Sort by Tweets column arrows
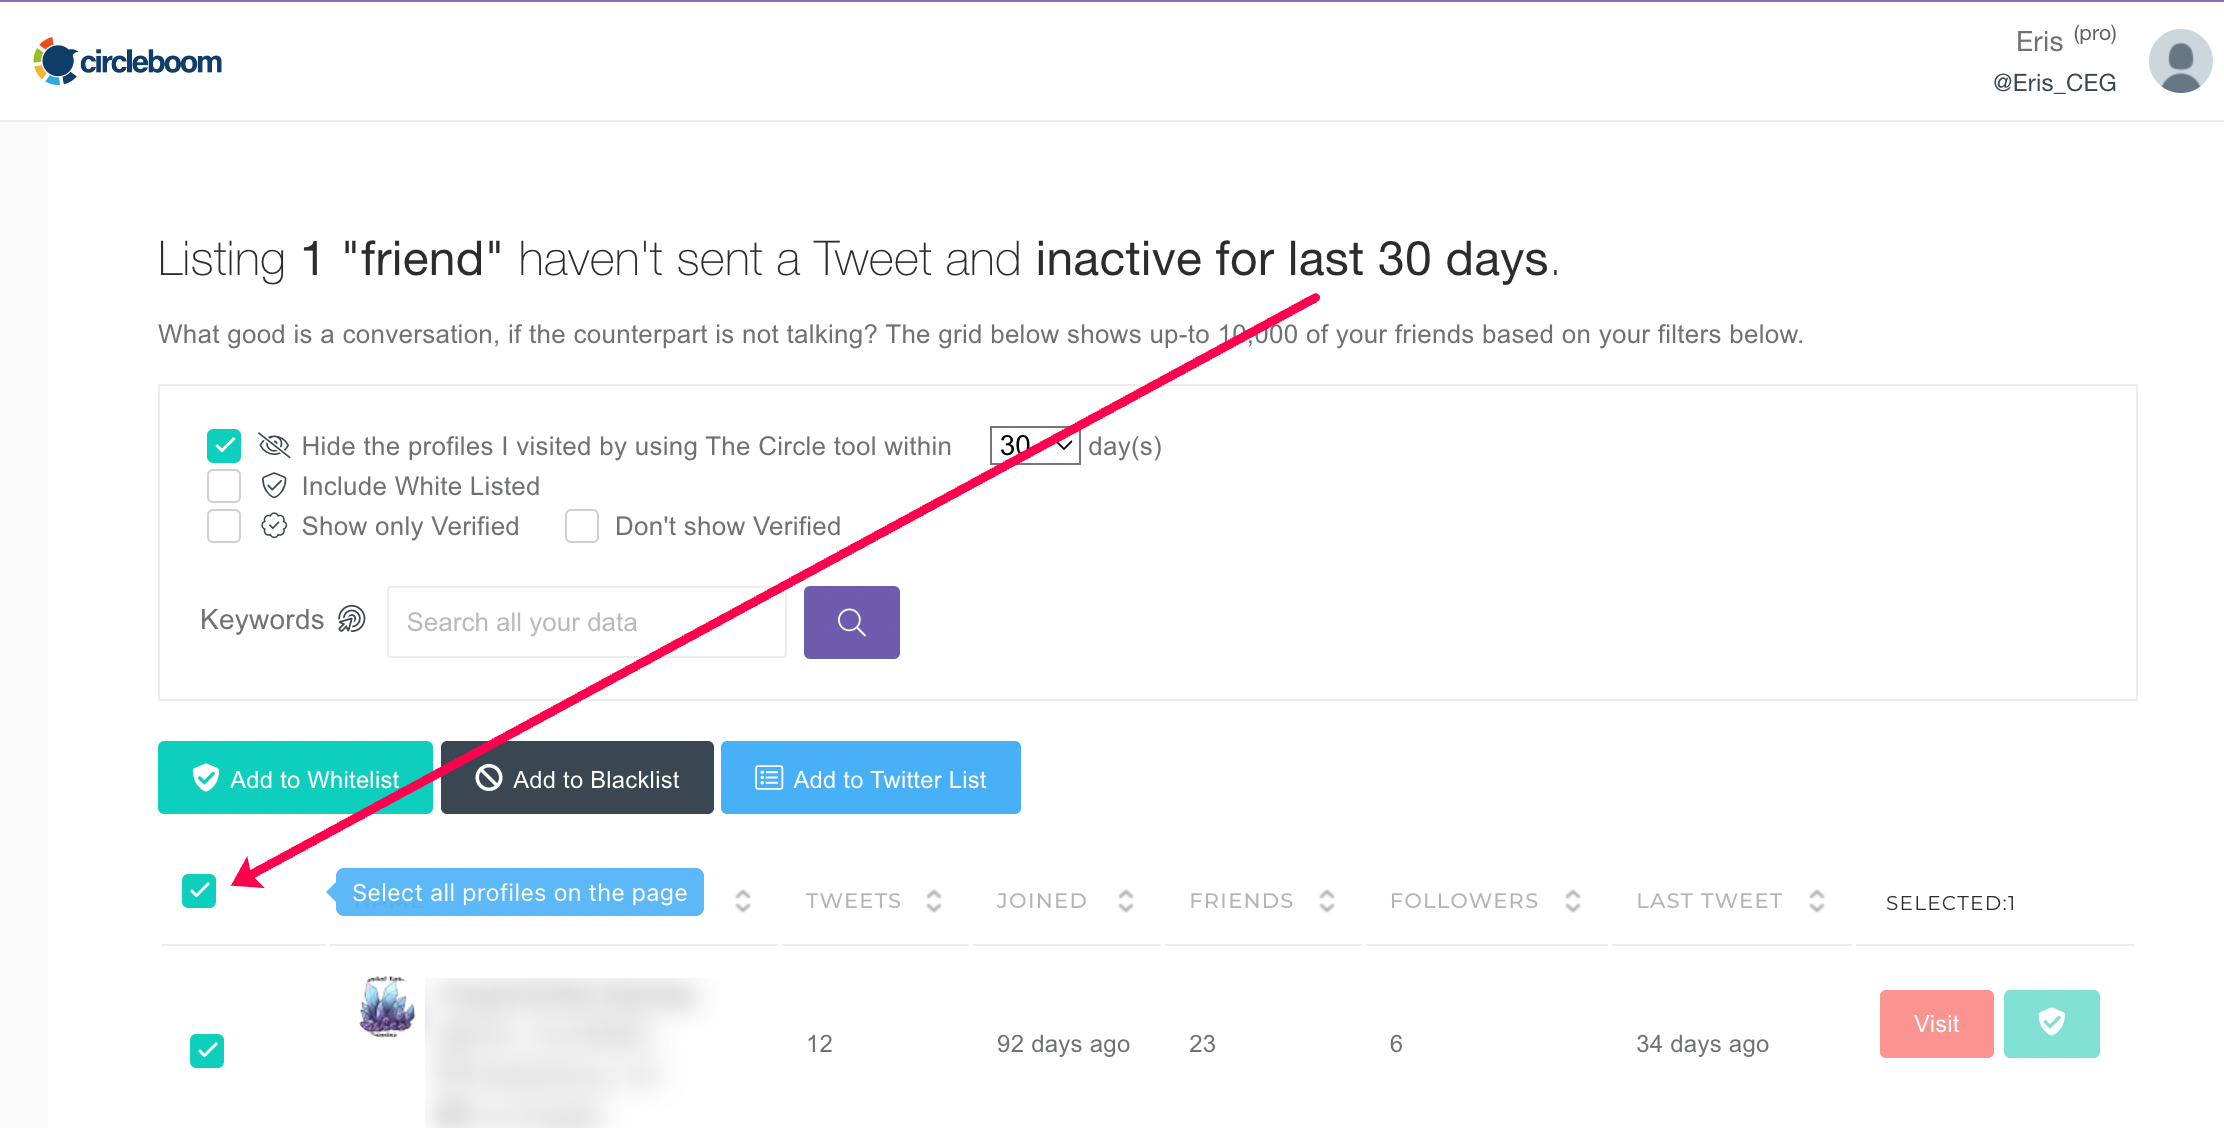2224x1128 pixels. pyautogui.click(x=934, y=901)
